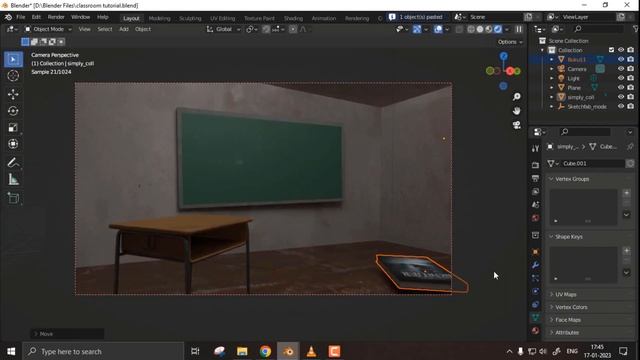This screenshot has height=360, width=640.
Task: Open the Global transform orientation dropdown
Action: pos(223,29)
